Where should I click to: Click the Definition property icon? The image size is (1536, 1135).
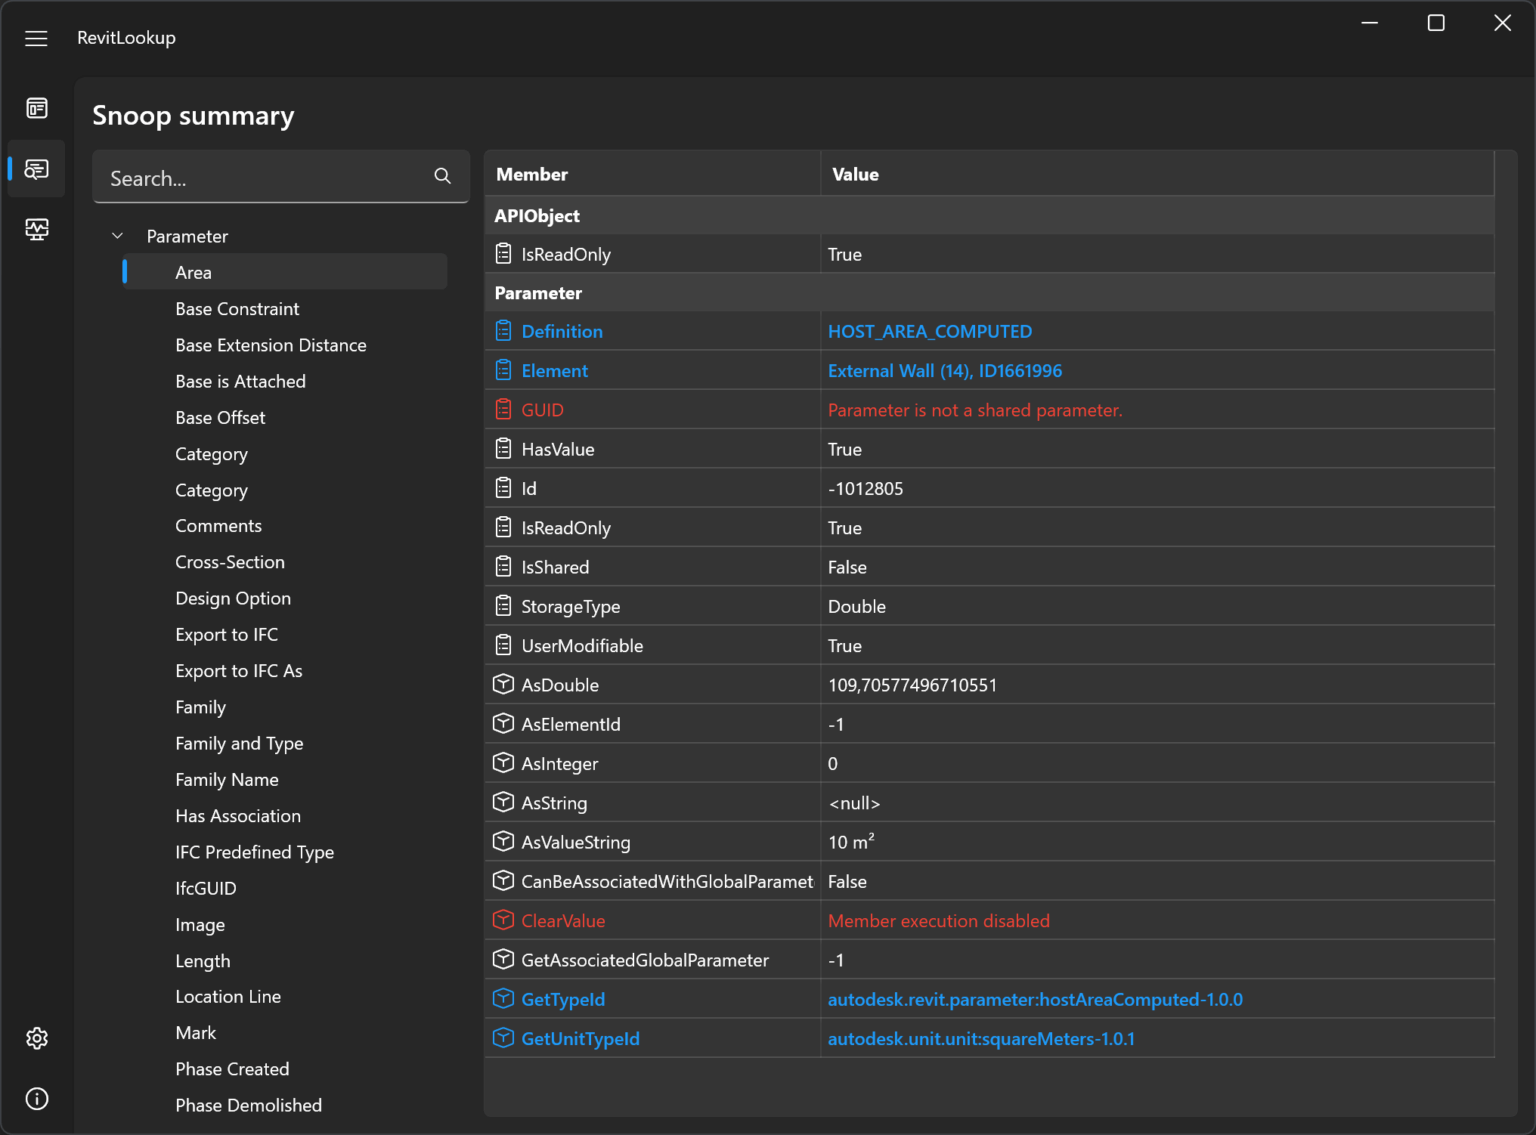click(504, 331)
